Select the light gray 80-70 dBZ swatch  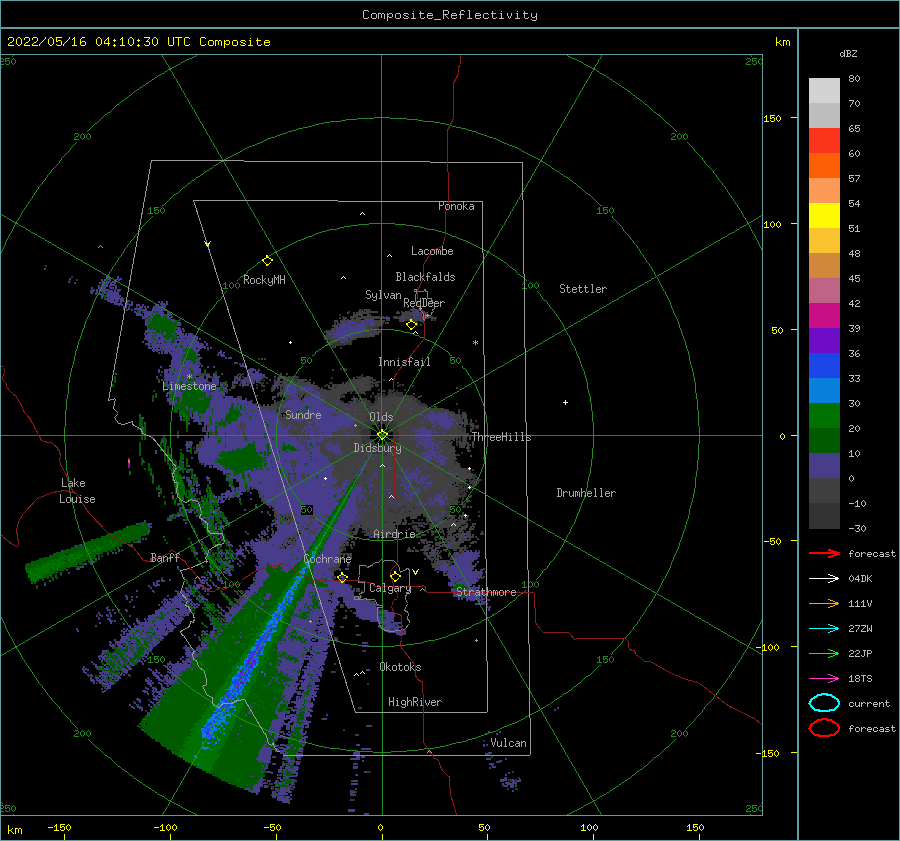tap(824, 91)
